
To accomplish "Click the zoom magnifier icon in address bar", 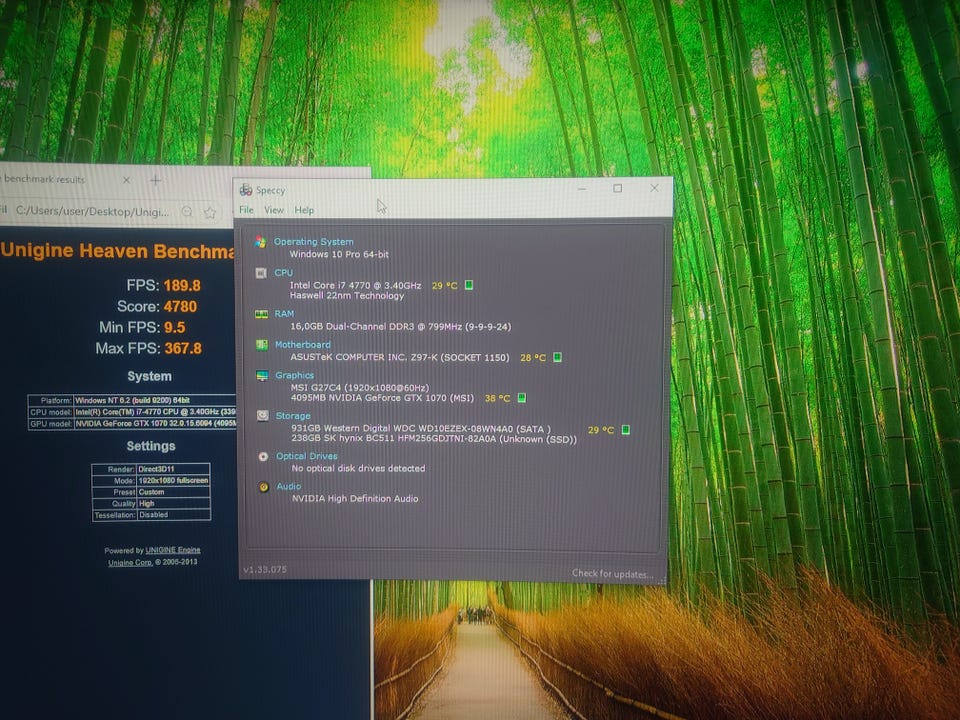I will 187,212.
